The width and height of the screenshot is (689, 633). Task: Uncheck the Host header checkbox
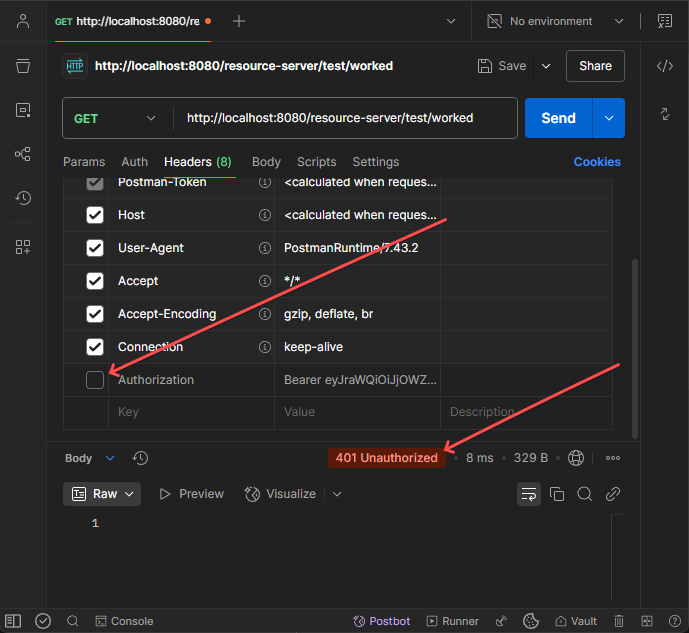[95, 215]
